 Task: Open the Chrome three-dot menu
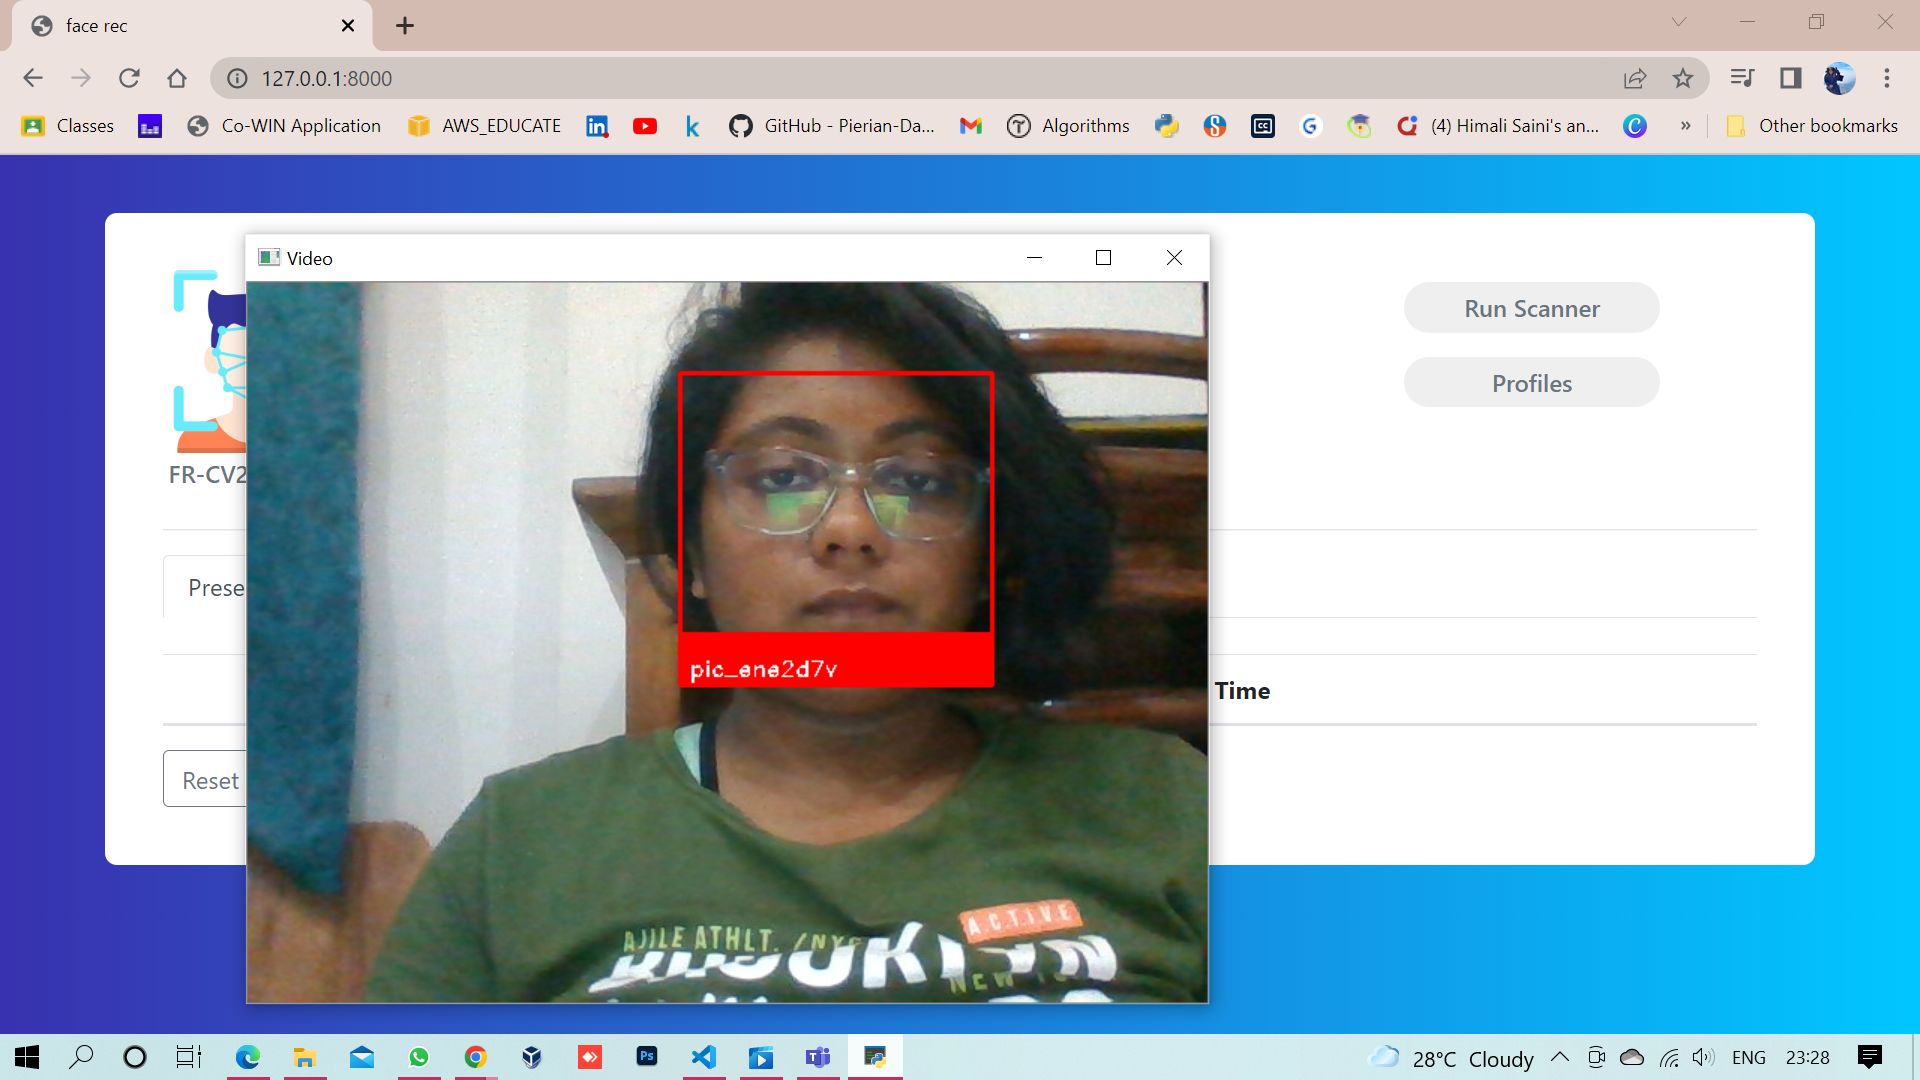point(1888,78)
